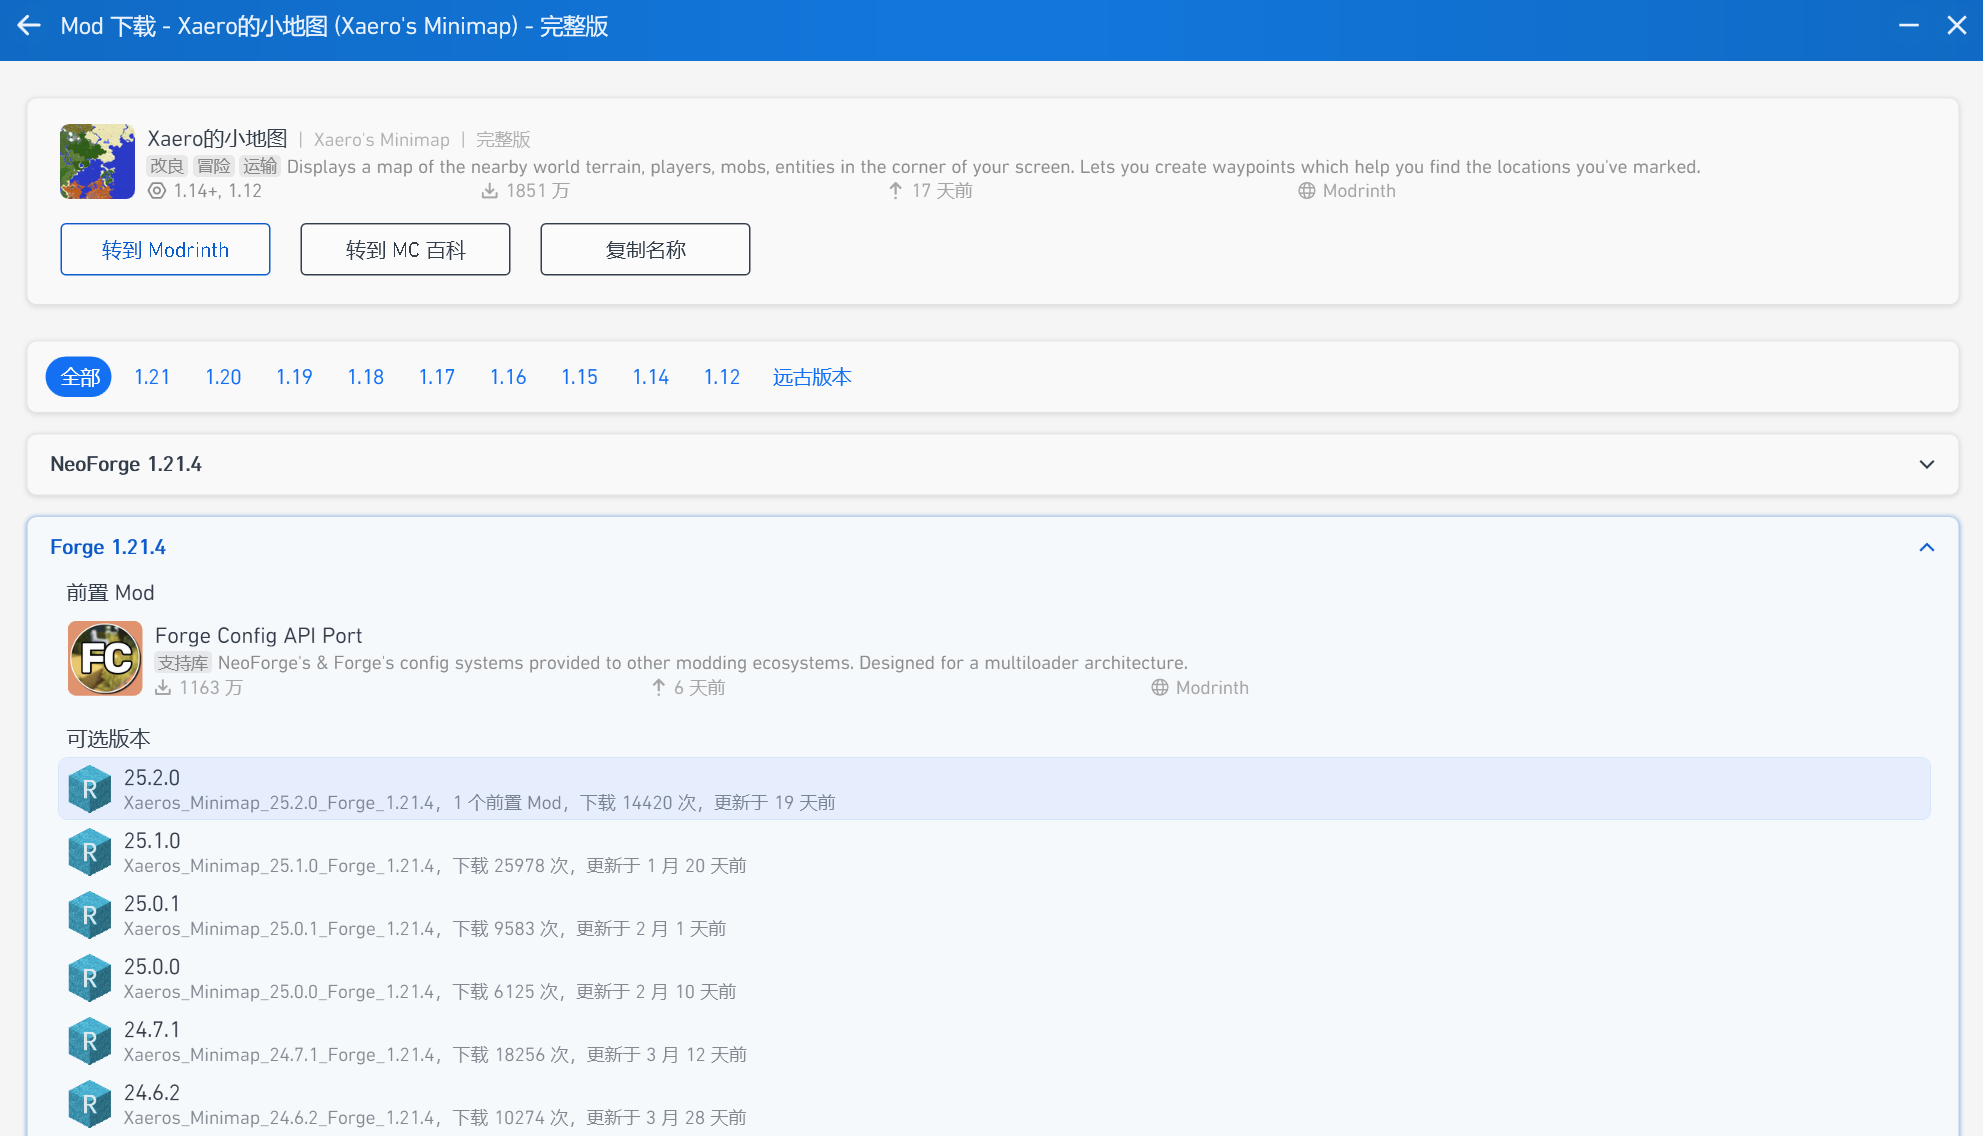Select version 25.0.1 download entry

click(993, 915)
